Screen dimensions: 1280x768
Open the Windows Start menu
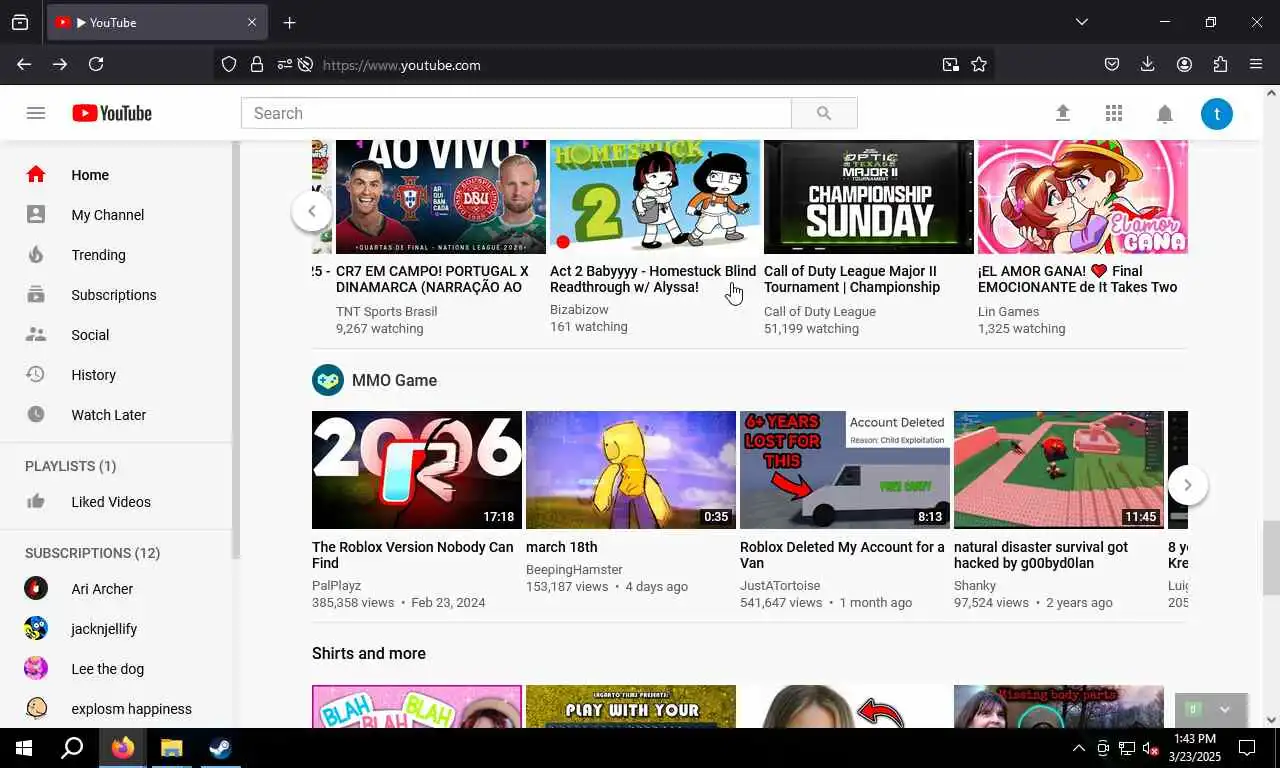click(x=24, y=748)
